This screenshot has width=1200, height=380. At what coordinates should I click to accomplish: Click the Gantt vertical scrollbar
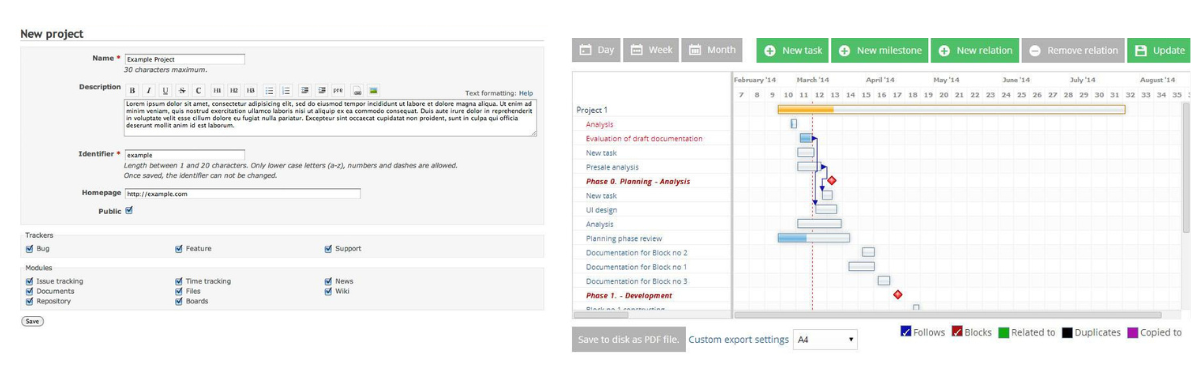tap(1186, 168)
